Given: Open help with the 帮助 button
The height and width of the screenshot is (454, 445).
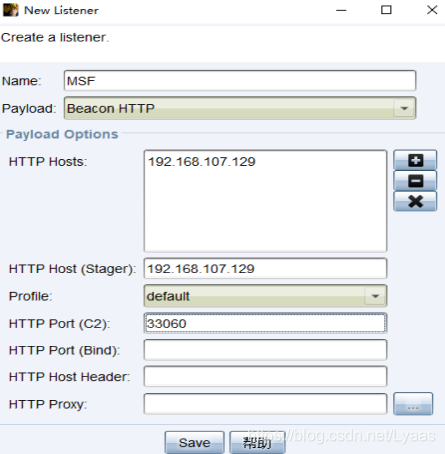Looking at the screenshot, I should [x=257, y=443].
